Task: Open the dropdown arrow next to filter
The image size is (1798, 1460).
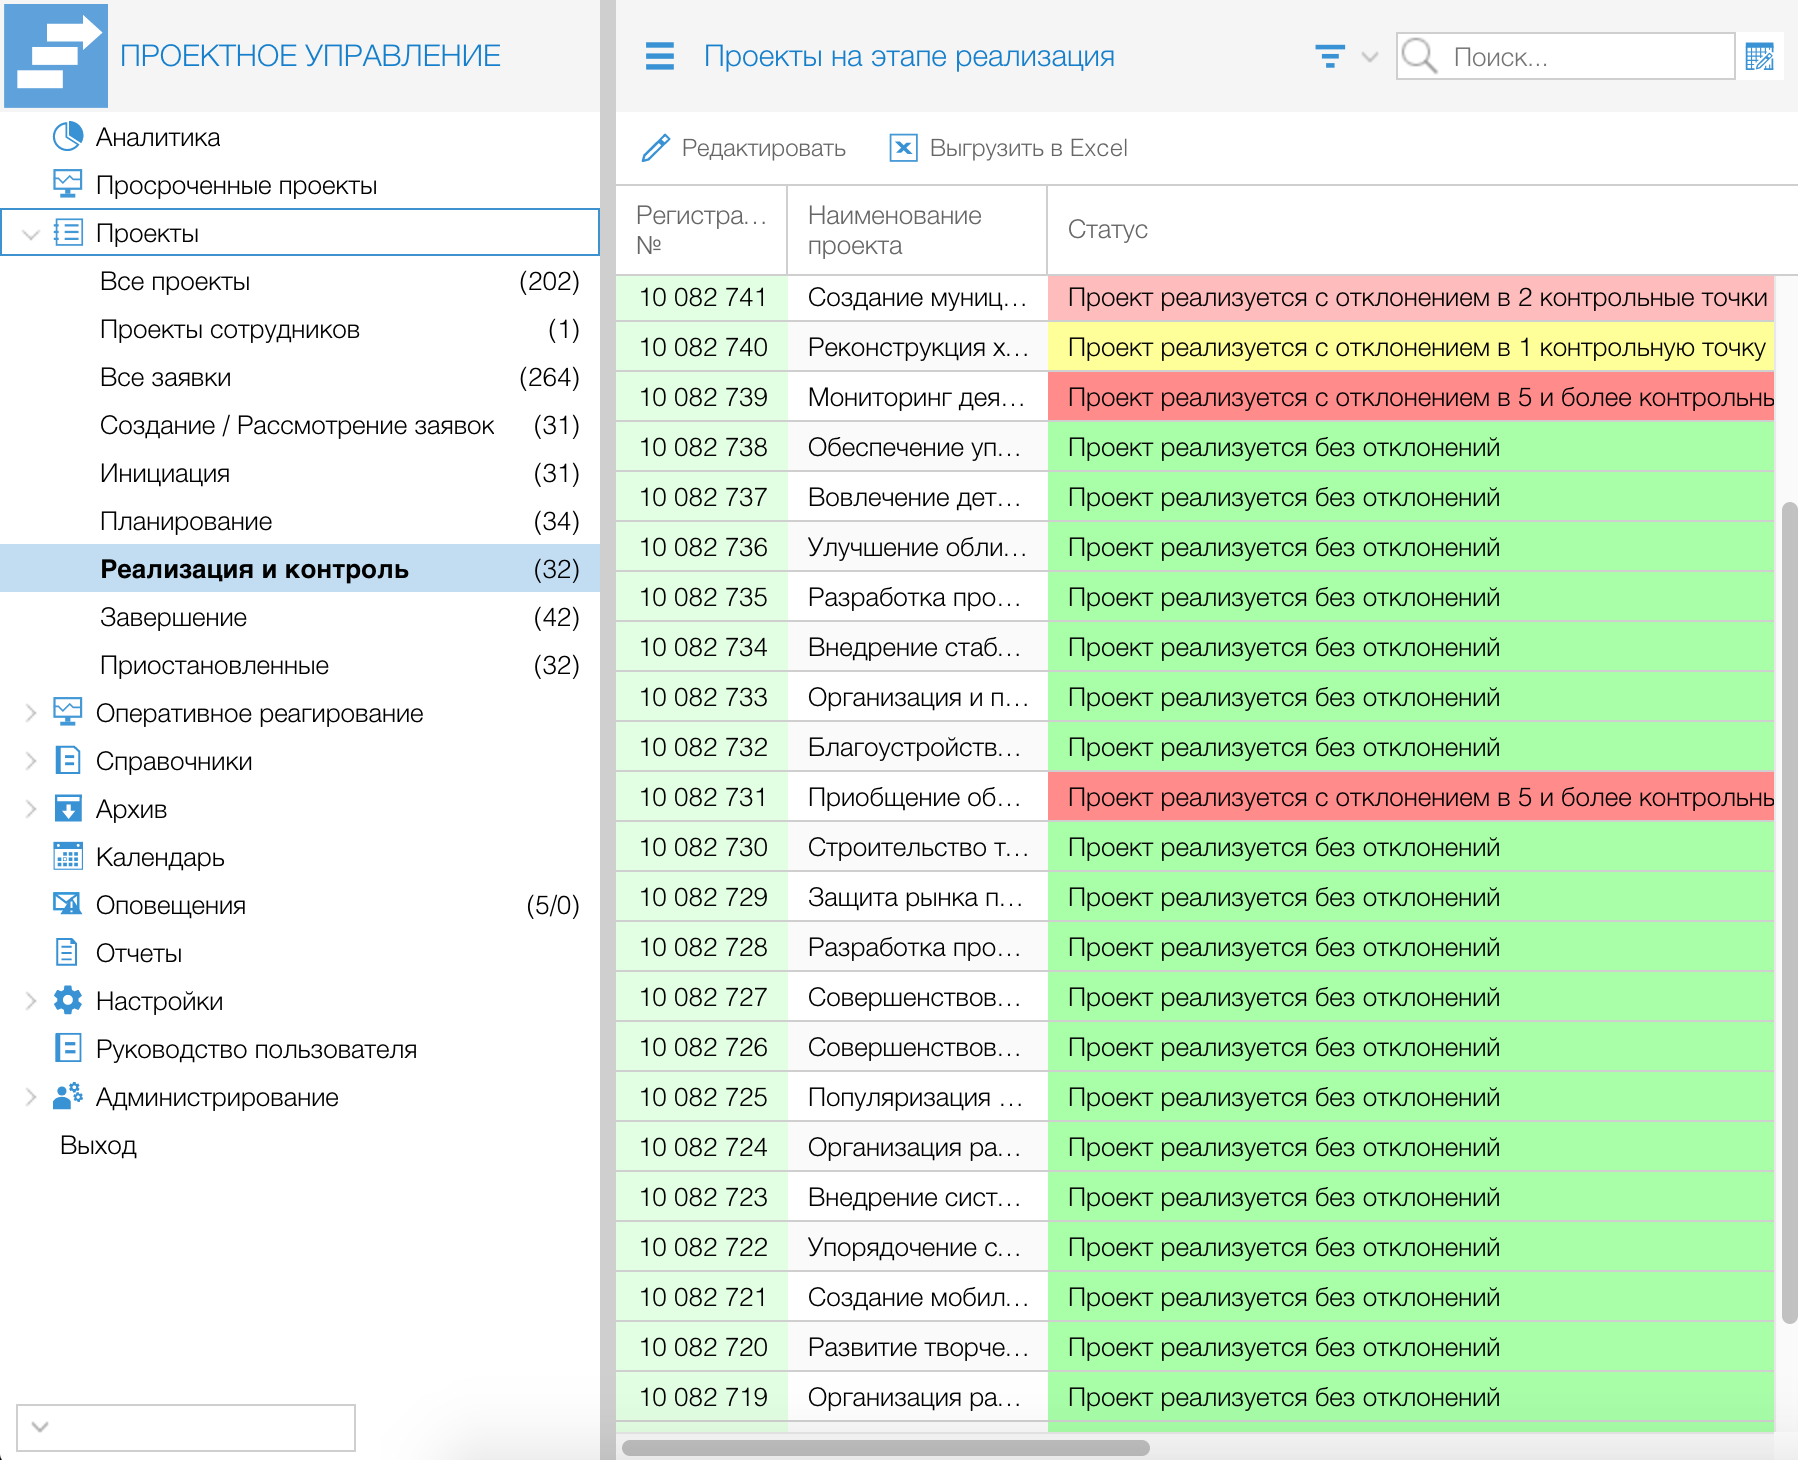Action: pyautogui.click(x=1370, y=57)
